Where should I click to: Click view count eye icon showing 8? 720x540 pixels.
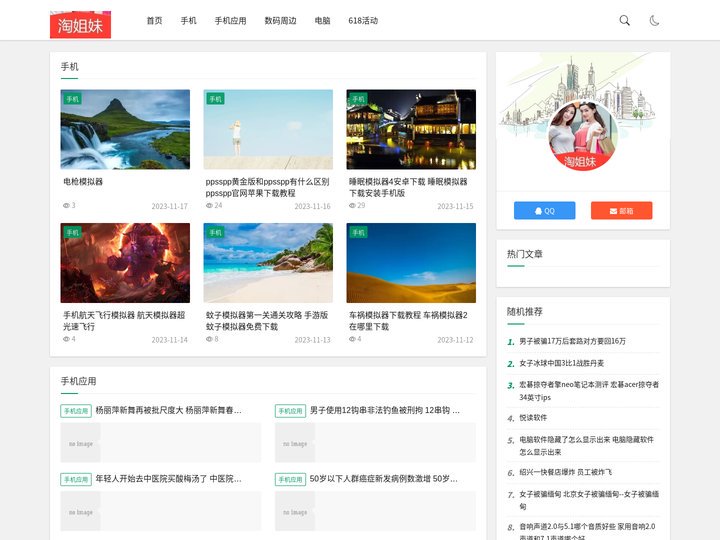pos(209,339)
